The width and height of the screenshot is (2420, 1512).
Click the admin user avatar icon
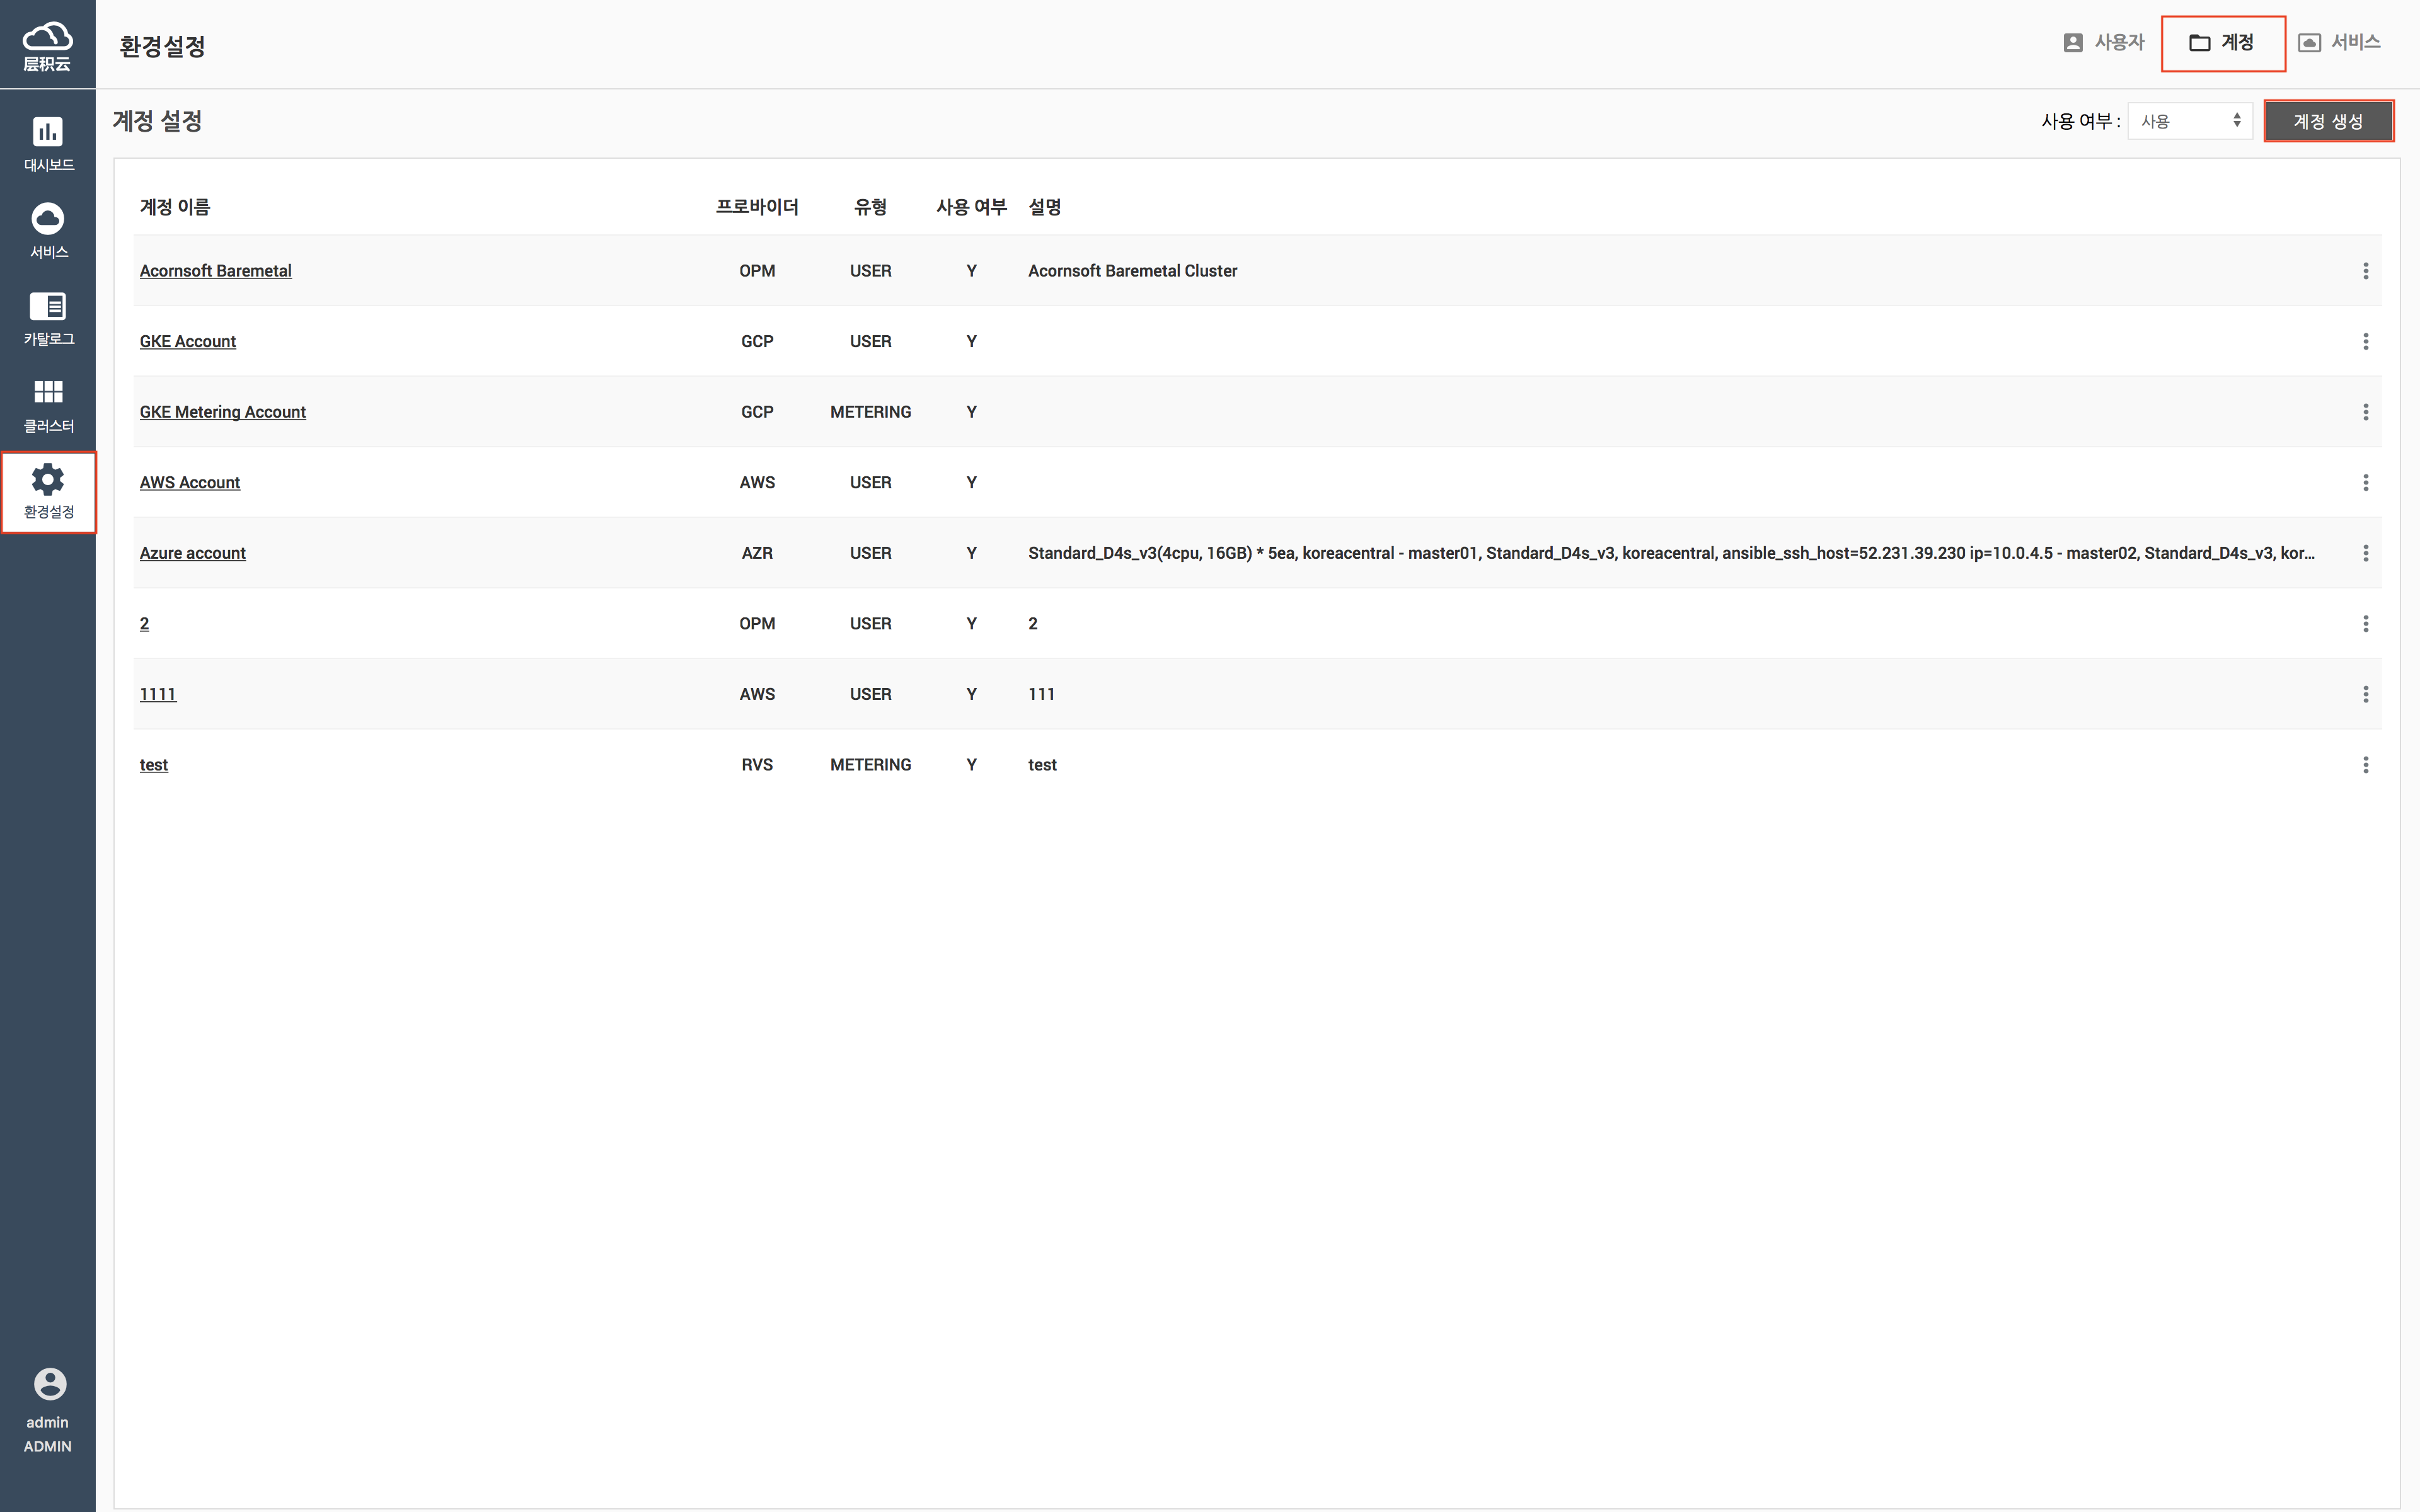point(49,1384)
